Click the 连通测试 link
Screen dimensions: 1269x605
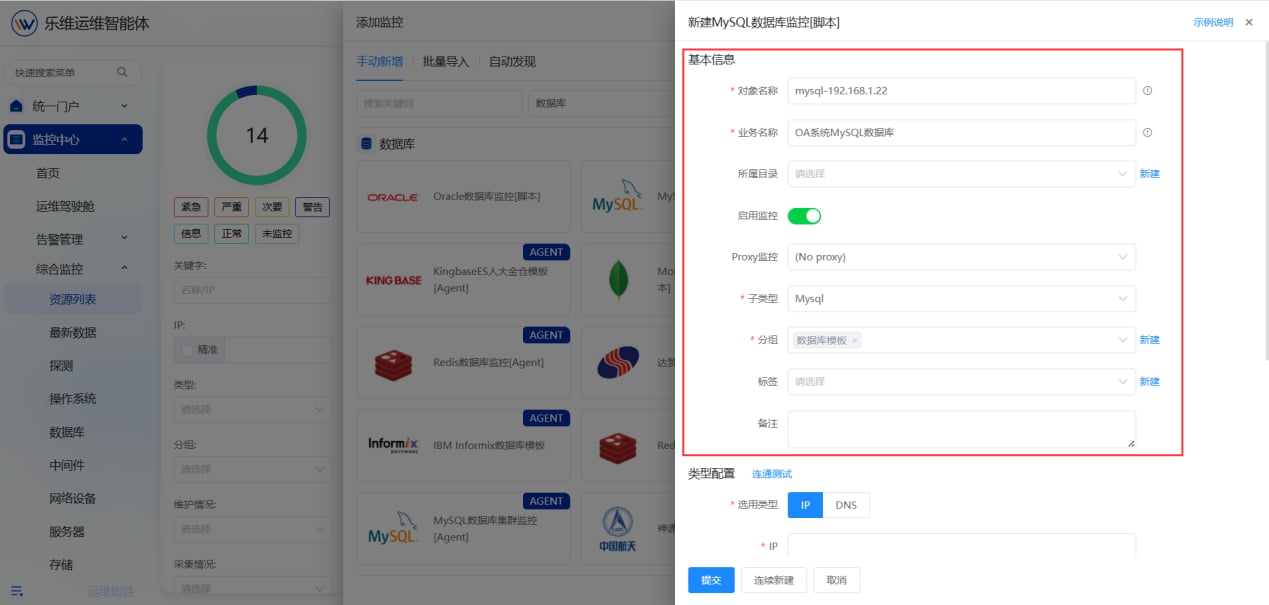coord(772,474)
